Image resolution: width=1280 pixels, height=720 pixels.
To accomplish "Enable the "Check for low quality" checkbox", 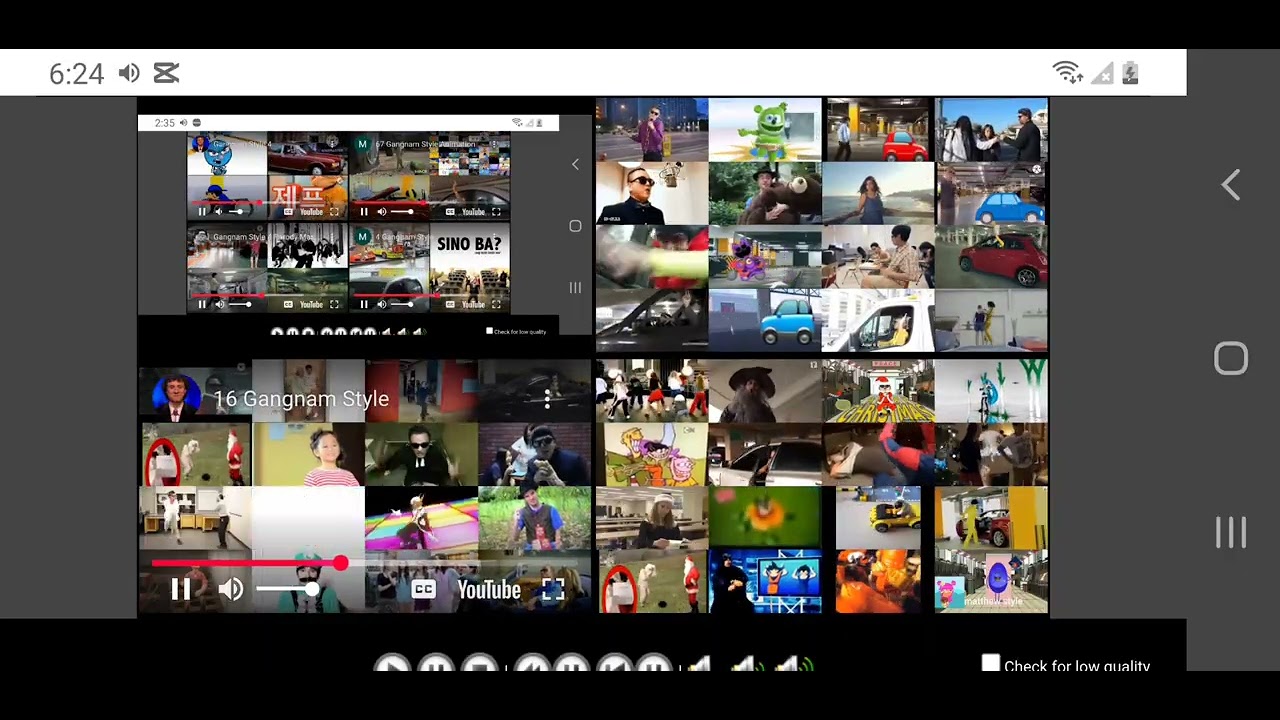I will (991, 664).
